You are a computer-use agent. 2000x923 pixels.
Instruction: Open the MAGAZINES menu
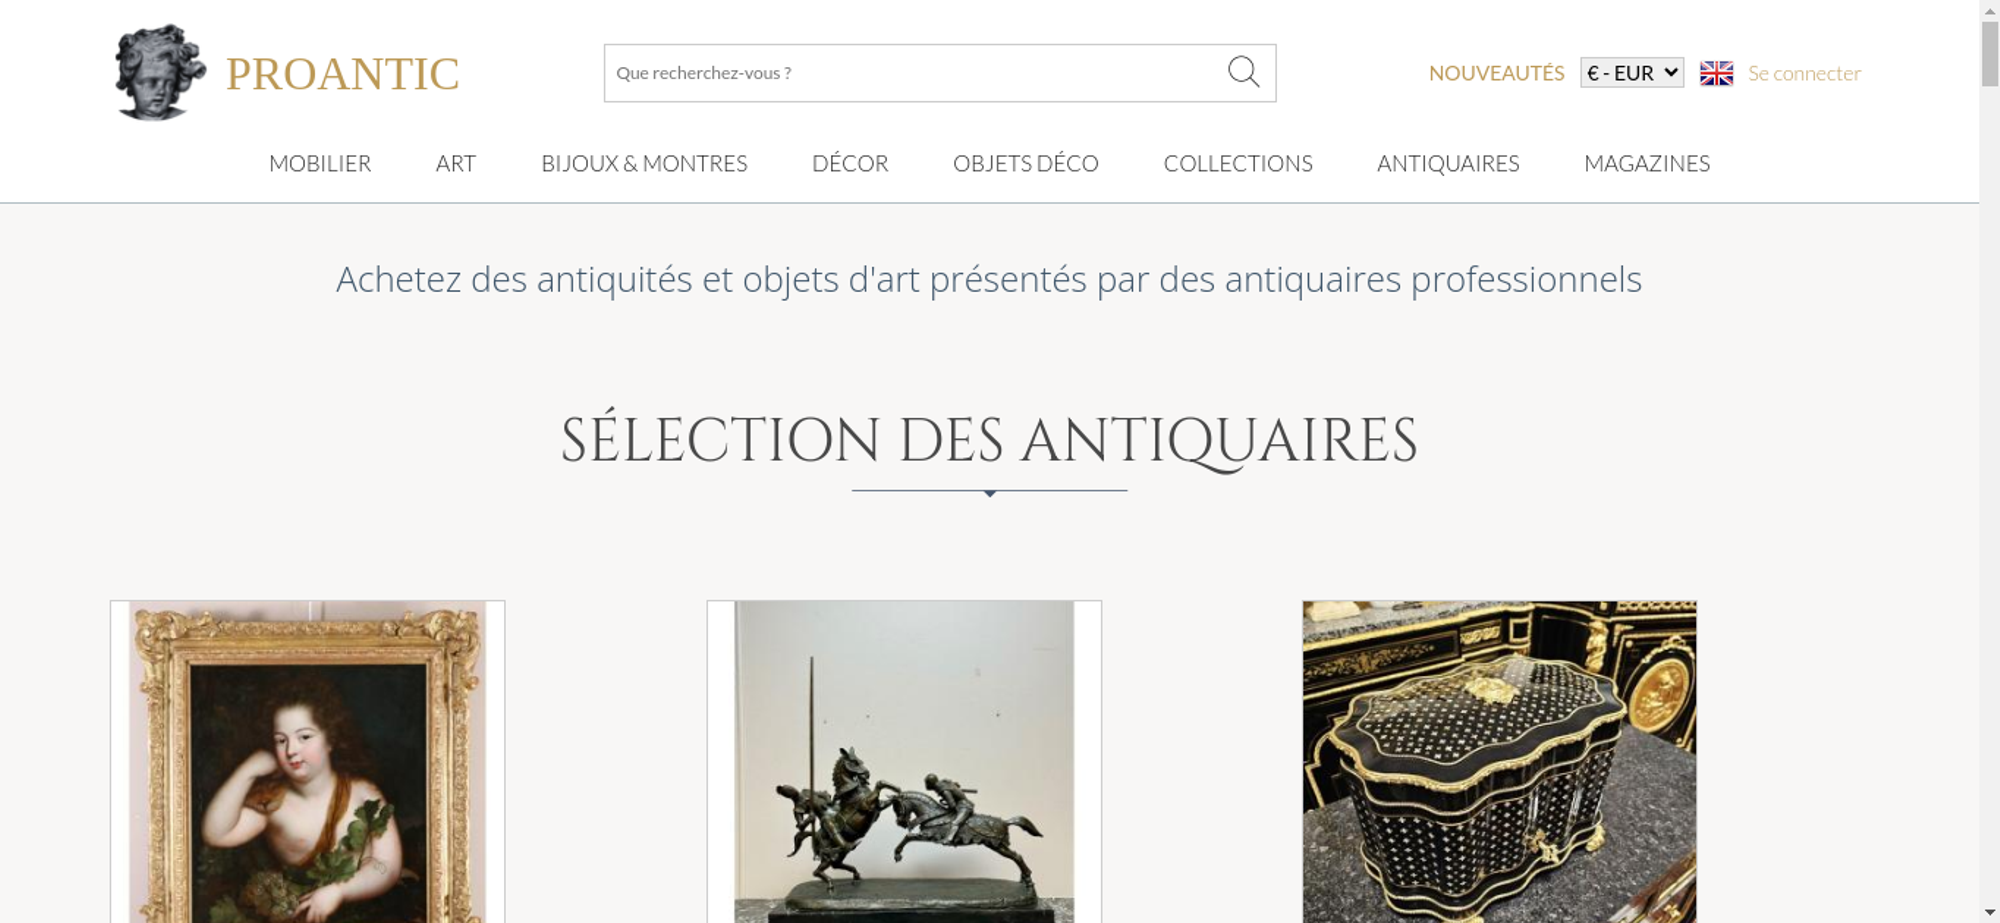tap(1647, 163)
